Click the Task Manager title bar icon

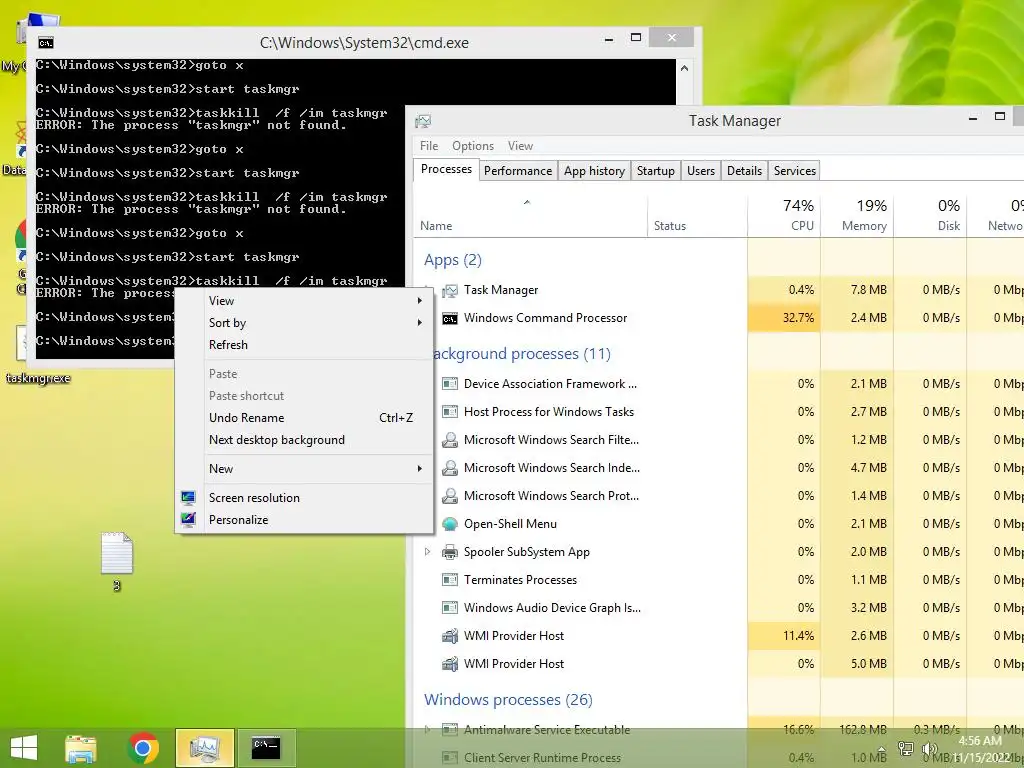pyautogui.click(x=423, y=121)
